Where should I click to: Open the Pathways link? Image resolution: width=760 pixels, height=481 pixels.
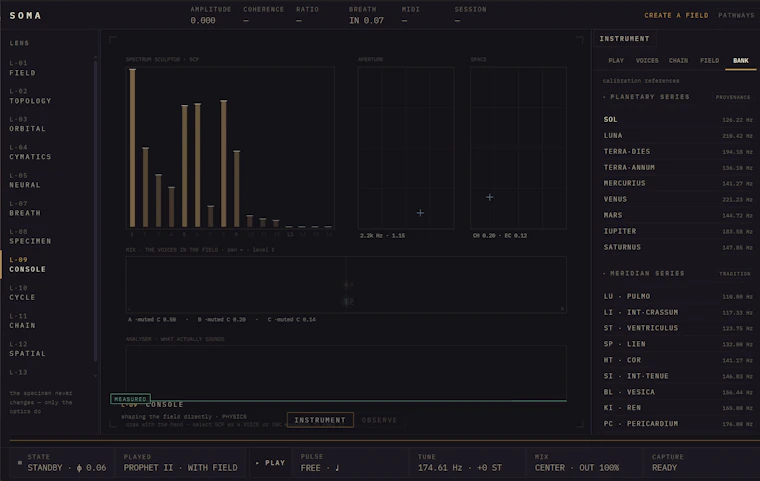(x=736, y=16)
